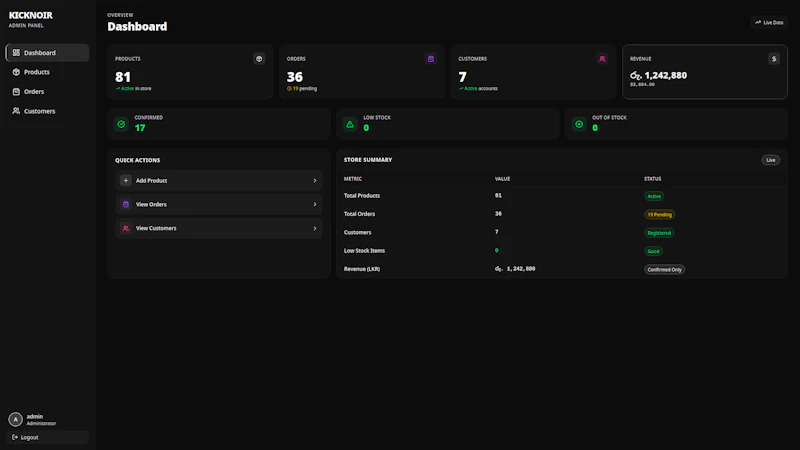800x450 pixels.
Task: Click the Revenue (LKR) row label
Action: pos(362,269)
